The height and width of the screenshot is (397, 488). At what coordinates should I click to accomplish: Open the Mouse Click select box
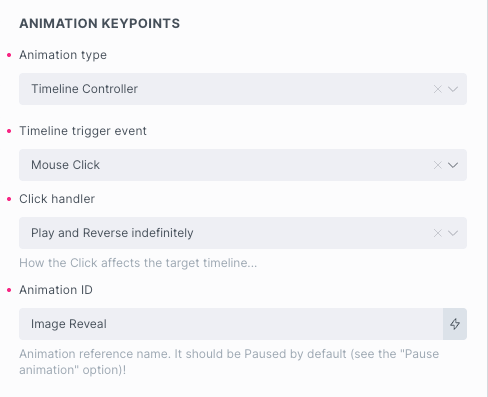point(243,165)
